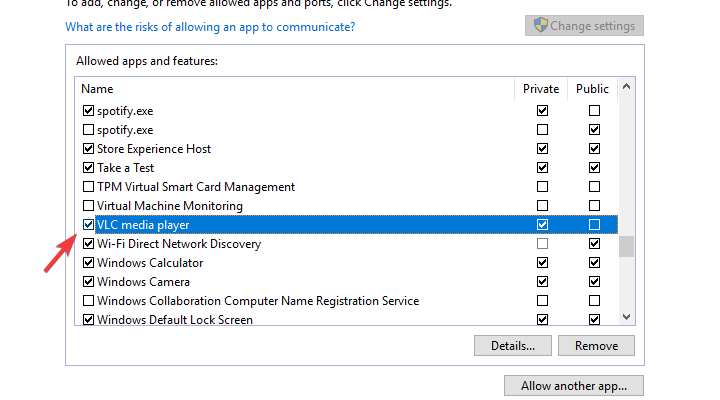This screenshot has width=720, height=400.
Task: Enable Private checkbox for Windows Collaboration service
Action: pos(542,301)
